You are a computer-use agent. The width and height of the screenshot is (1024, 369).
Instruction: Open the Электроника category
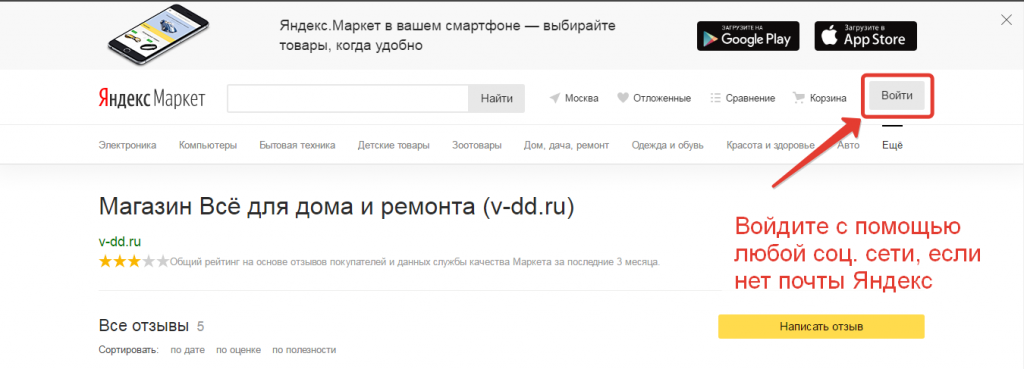[127, 145]
